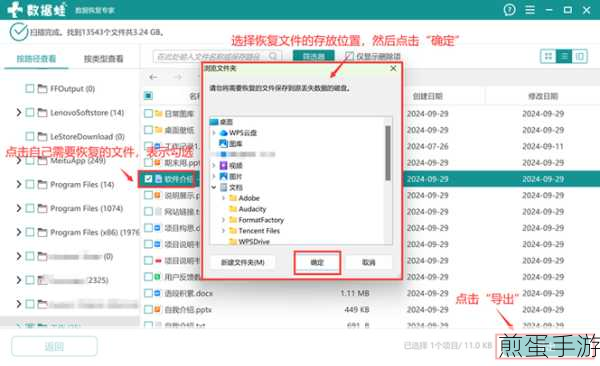Click file icon of checked 软件介绍 row

click(x=158, y=179)
